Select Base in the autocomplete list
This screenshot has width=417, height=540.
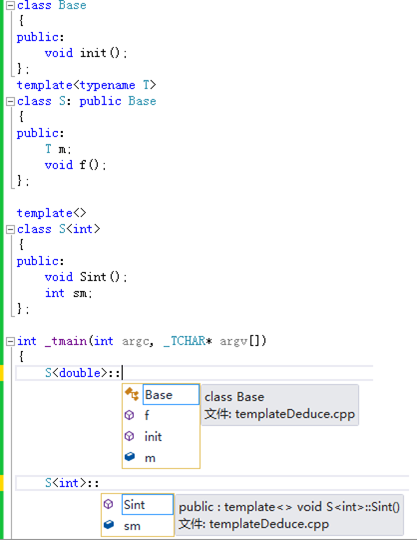(x=171, y=395)
